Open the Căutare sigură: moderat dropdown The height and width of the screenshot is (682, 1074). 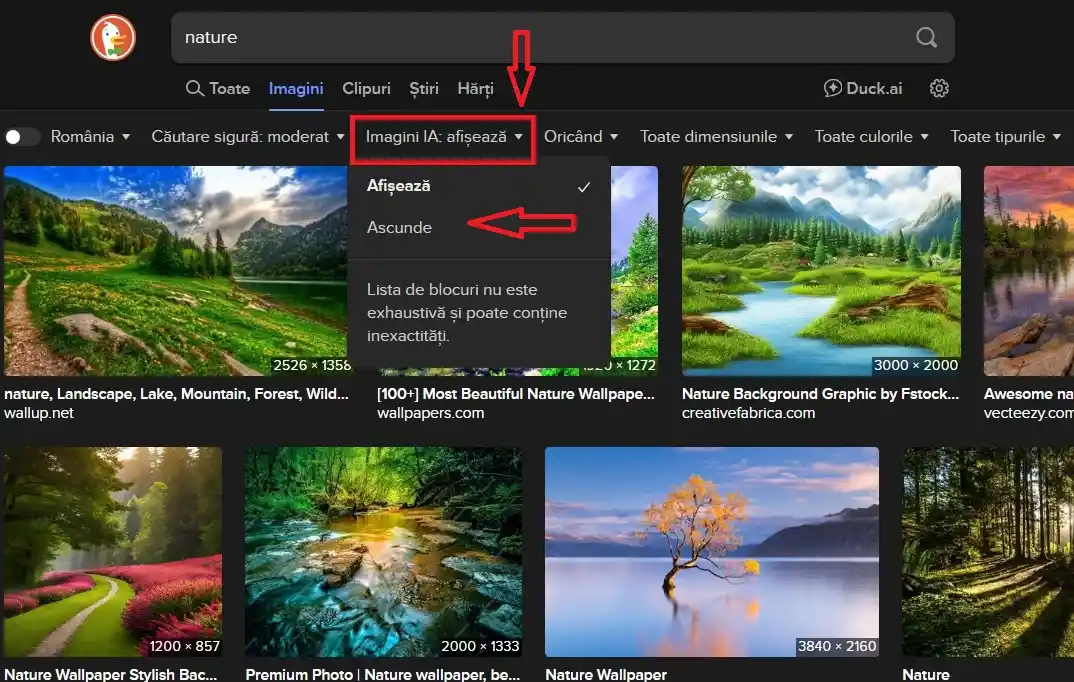(247, 137)
